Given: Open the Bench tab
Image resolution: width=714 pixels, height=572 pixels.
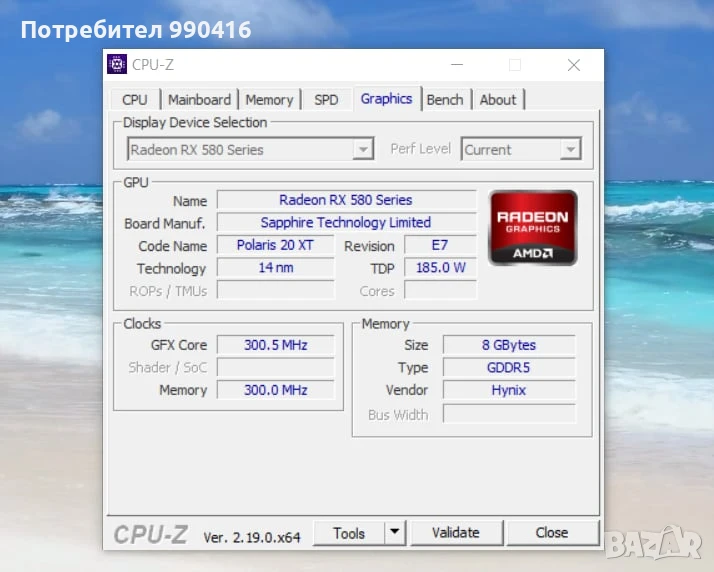Looking at the screenshot, I should (445, 99).
